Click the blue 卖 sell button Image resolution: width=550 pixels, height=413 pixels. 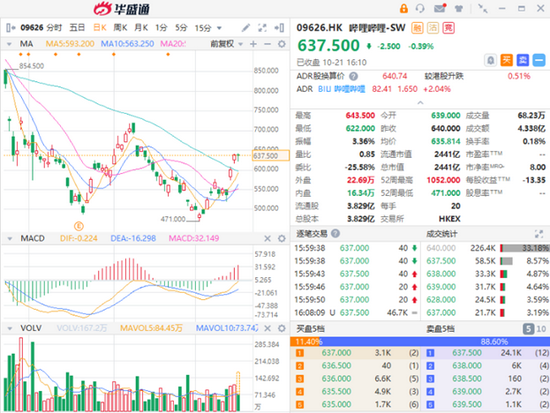tap(523, 60)
